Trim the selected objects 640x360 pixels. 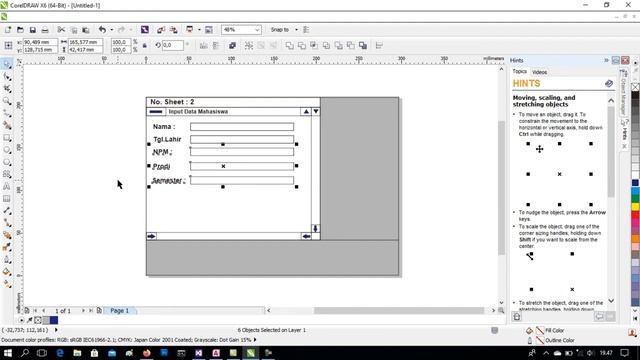[302, 46]
